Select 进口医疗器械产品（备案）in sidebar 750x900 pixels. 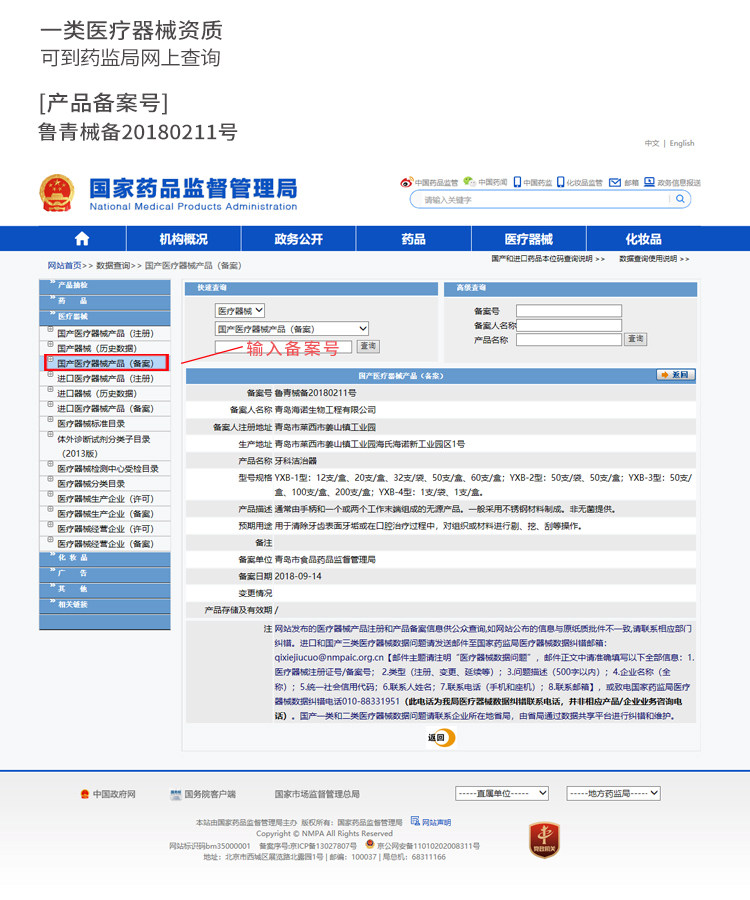tap(106, 409)
